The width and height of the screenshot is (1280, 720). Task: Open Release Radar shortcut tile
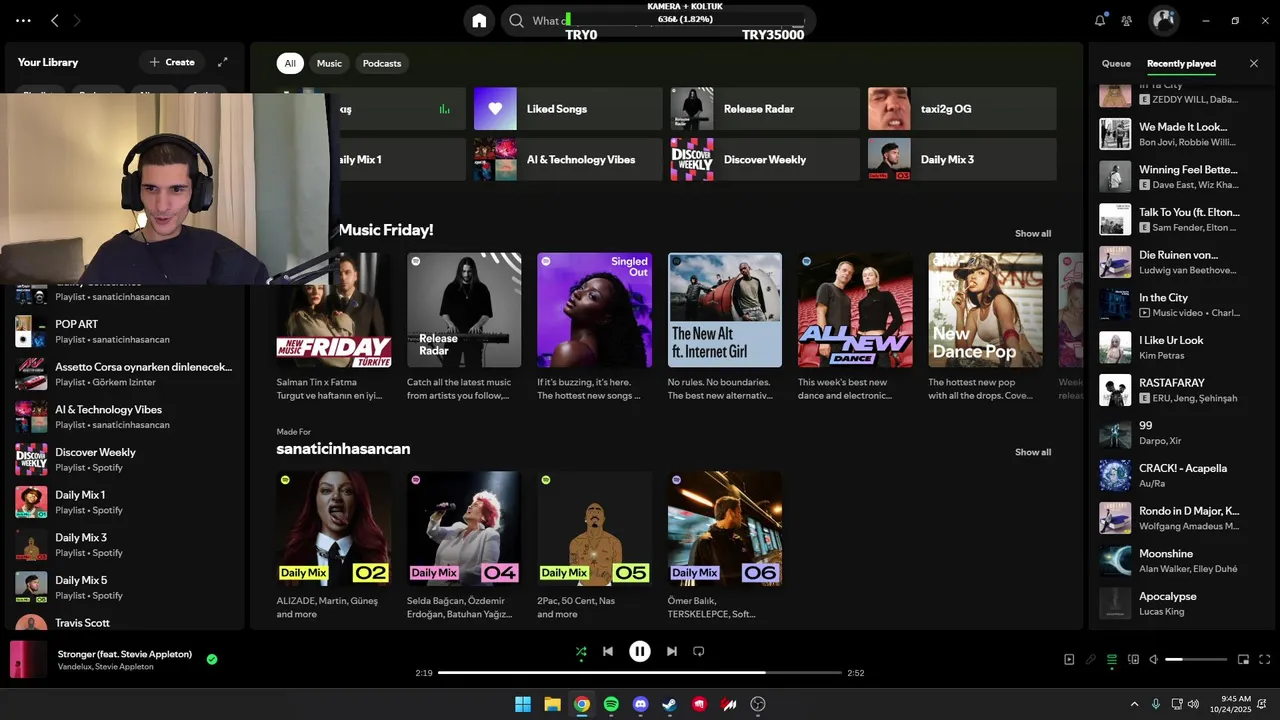click(765, 109)
